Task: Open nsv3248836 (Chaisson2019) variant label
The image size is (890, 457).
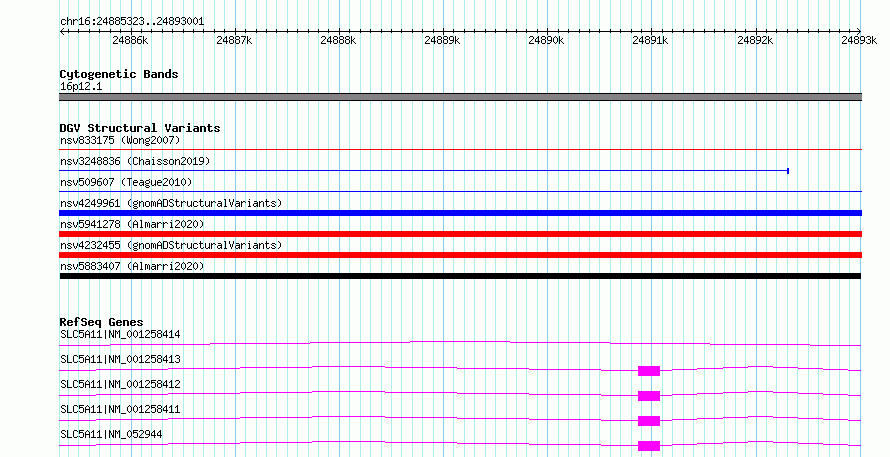Action: pyautogui.click(x=135, y=161)
